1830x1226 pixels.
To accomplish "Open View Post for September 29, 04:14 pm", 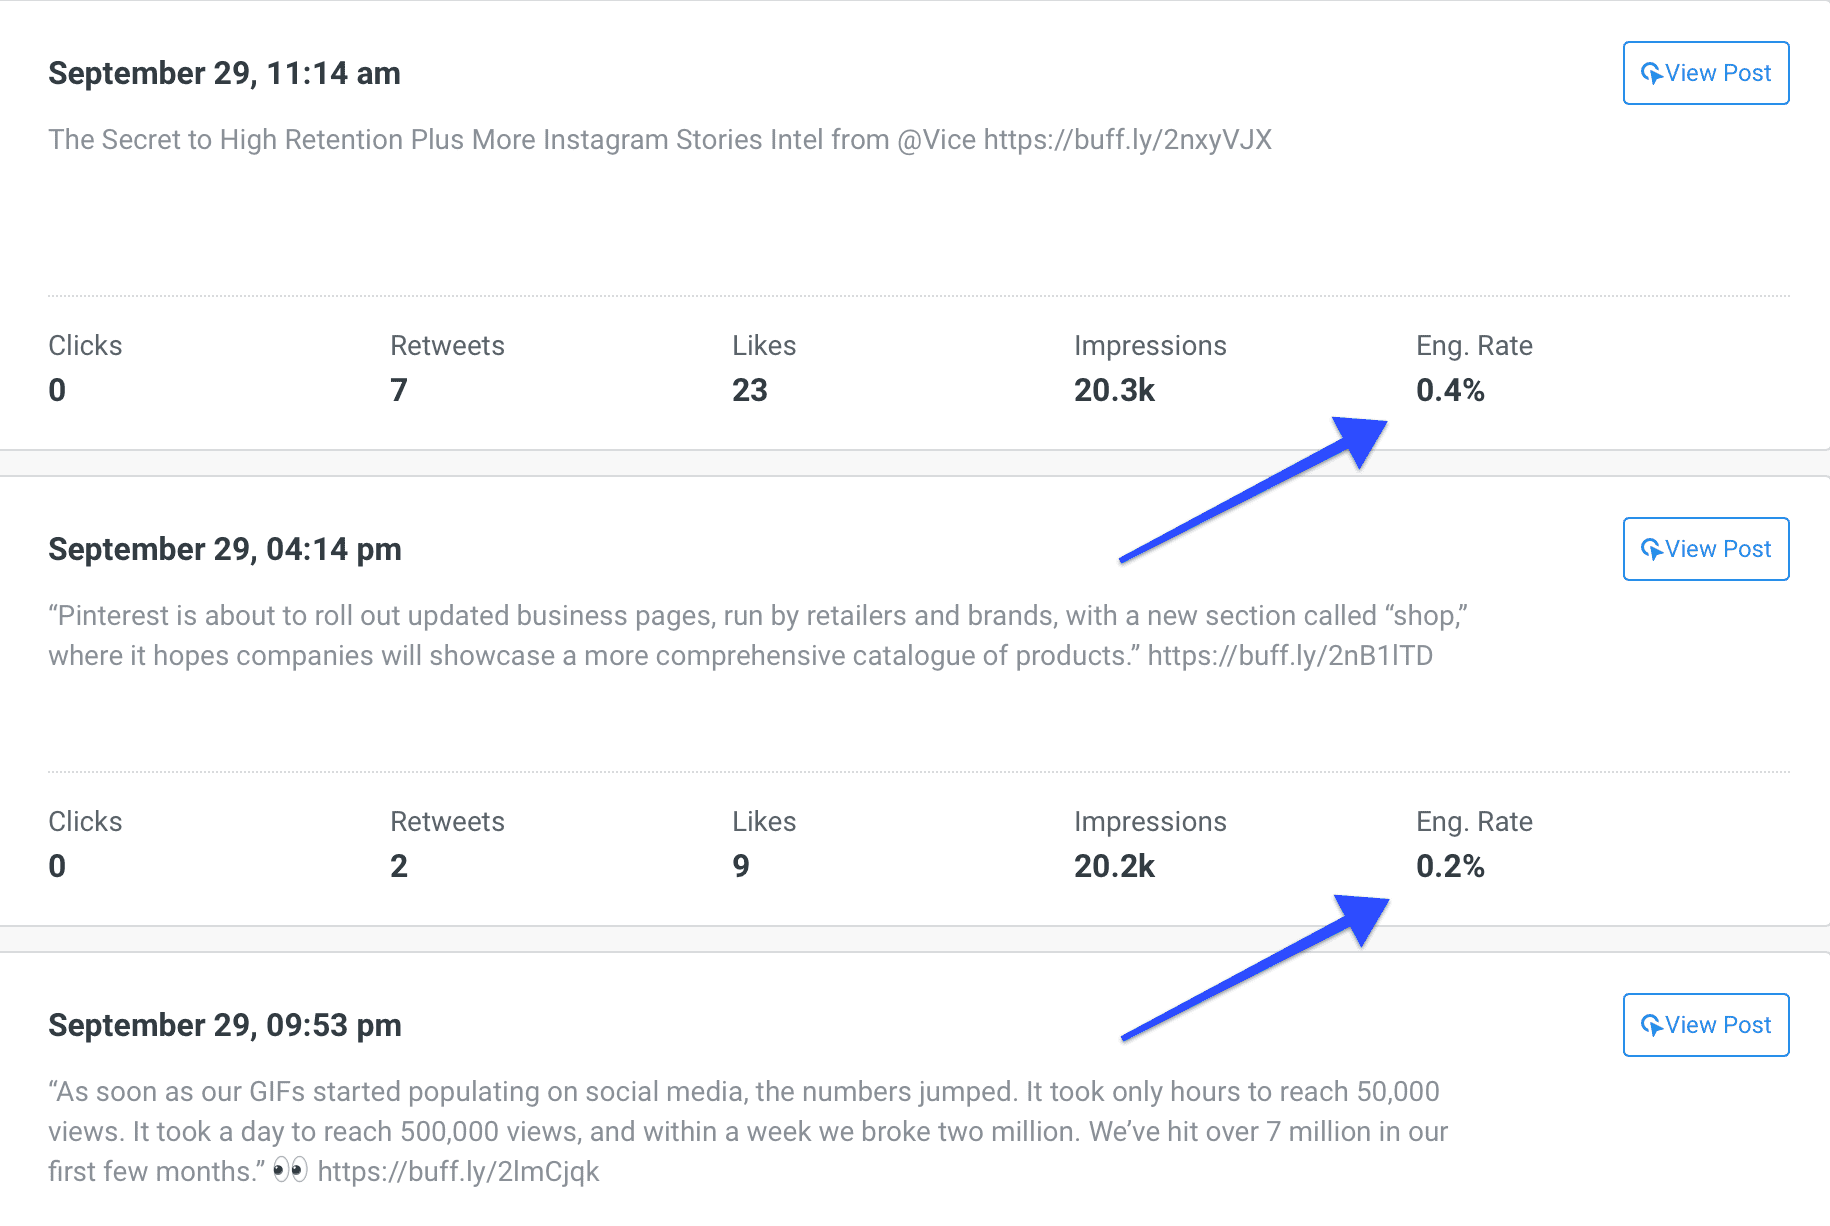I will pos(1706,549).
